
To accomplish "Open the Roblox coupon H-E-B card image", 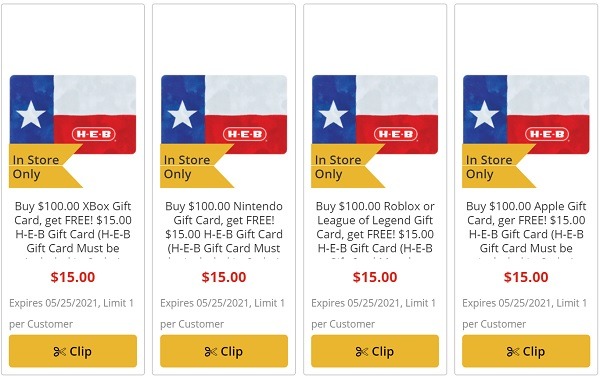I will click(x=375, y=114).
